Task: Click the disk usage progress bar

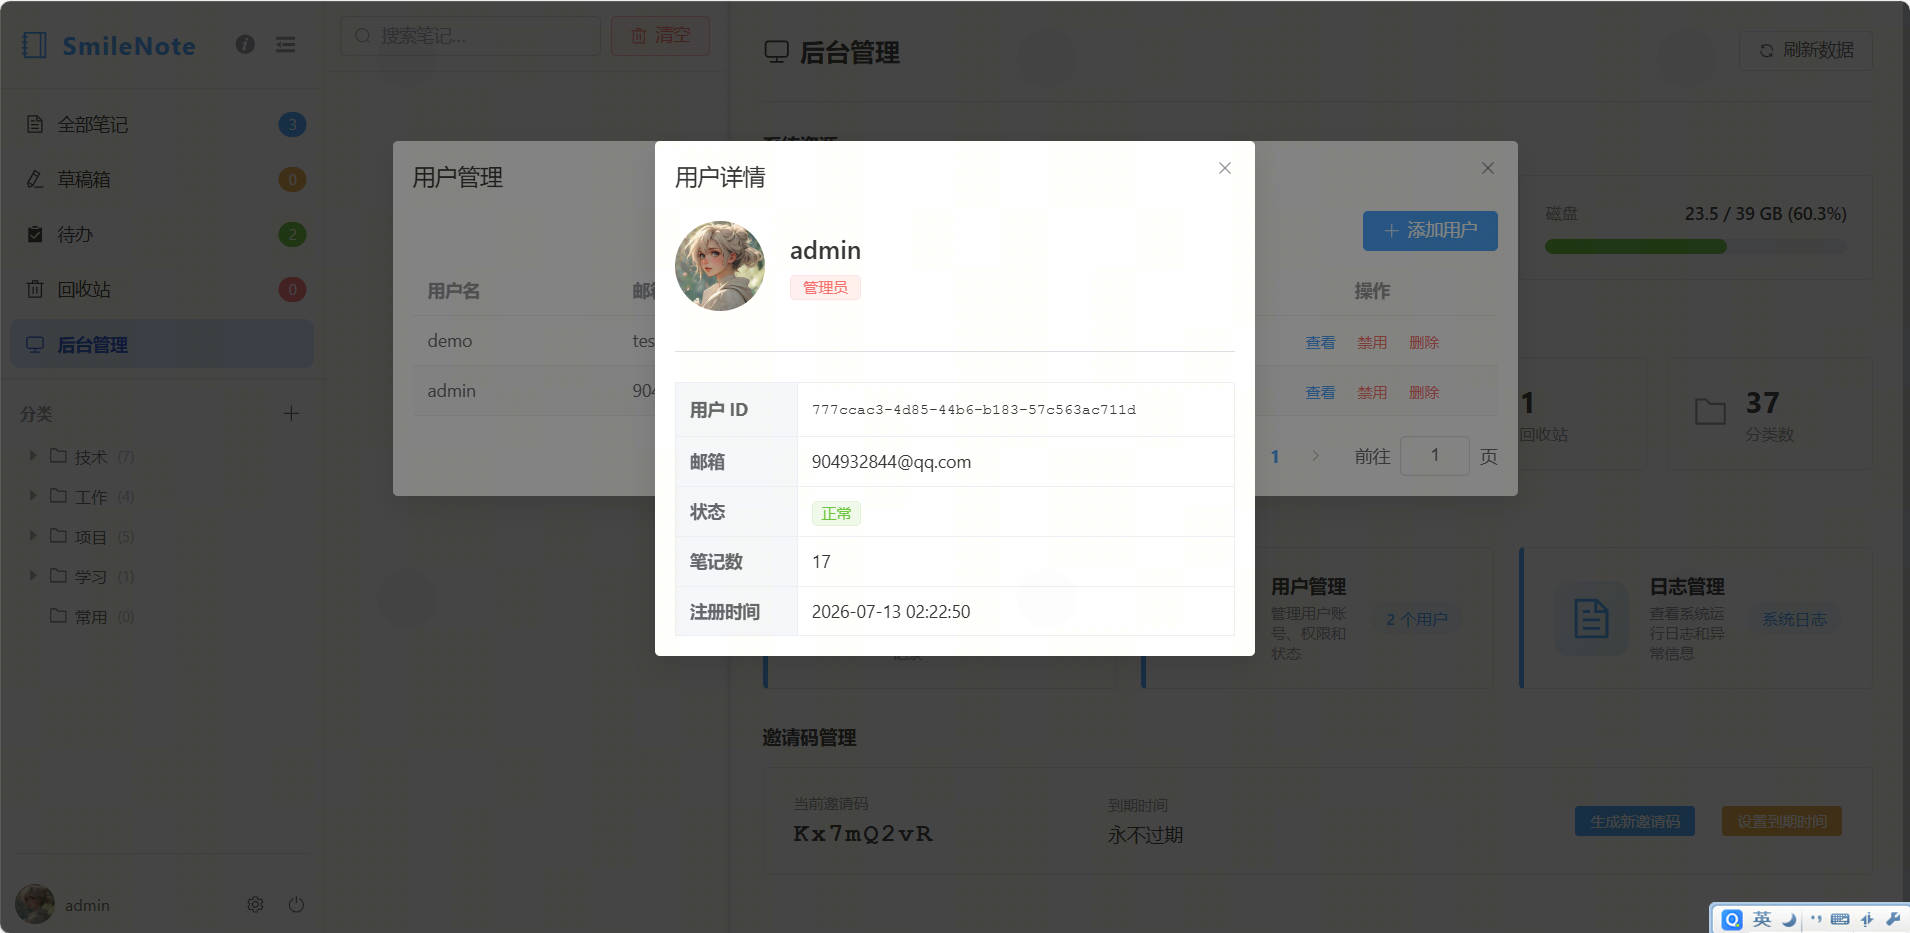Action: pyautogui.click(x=1696, y=246)
